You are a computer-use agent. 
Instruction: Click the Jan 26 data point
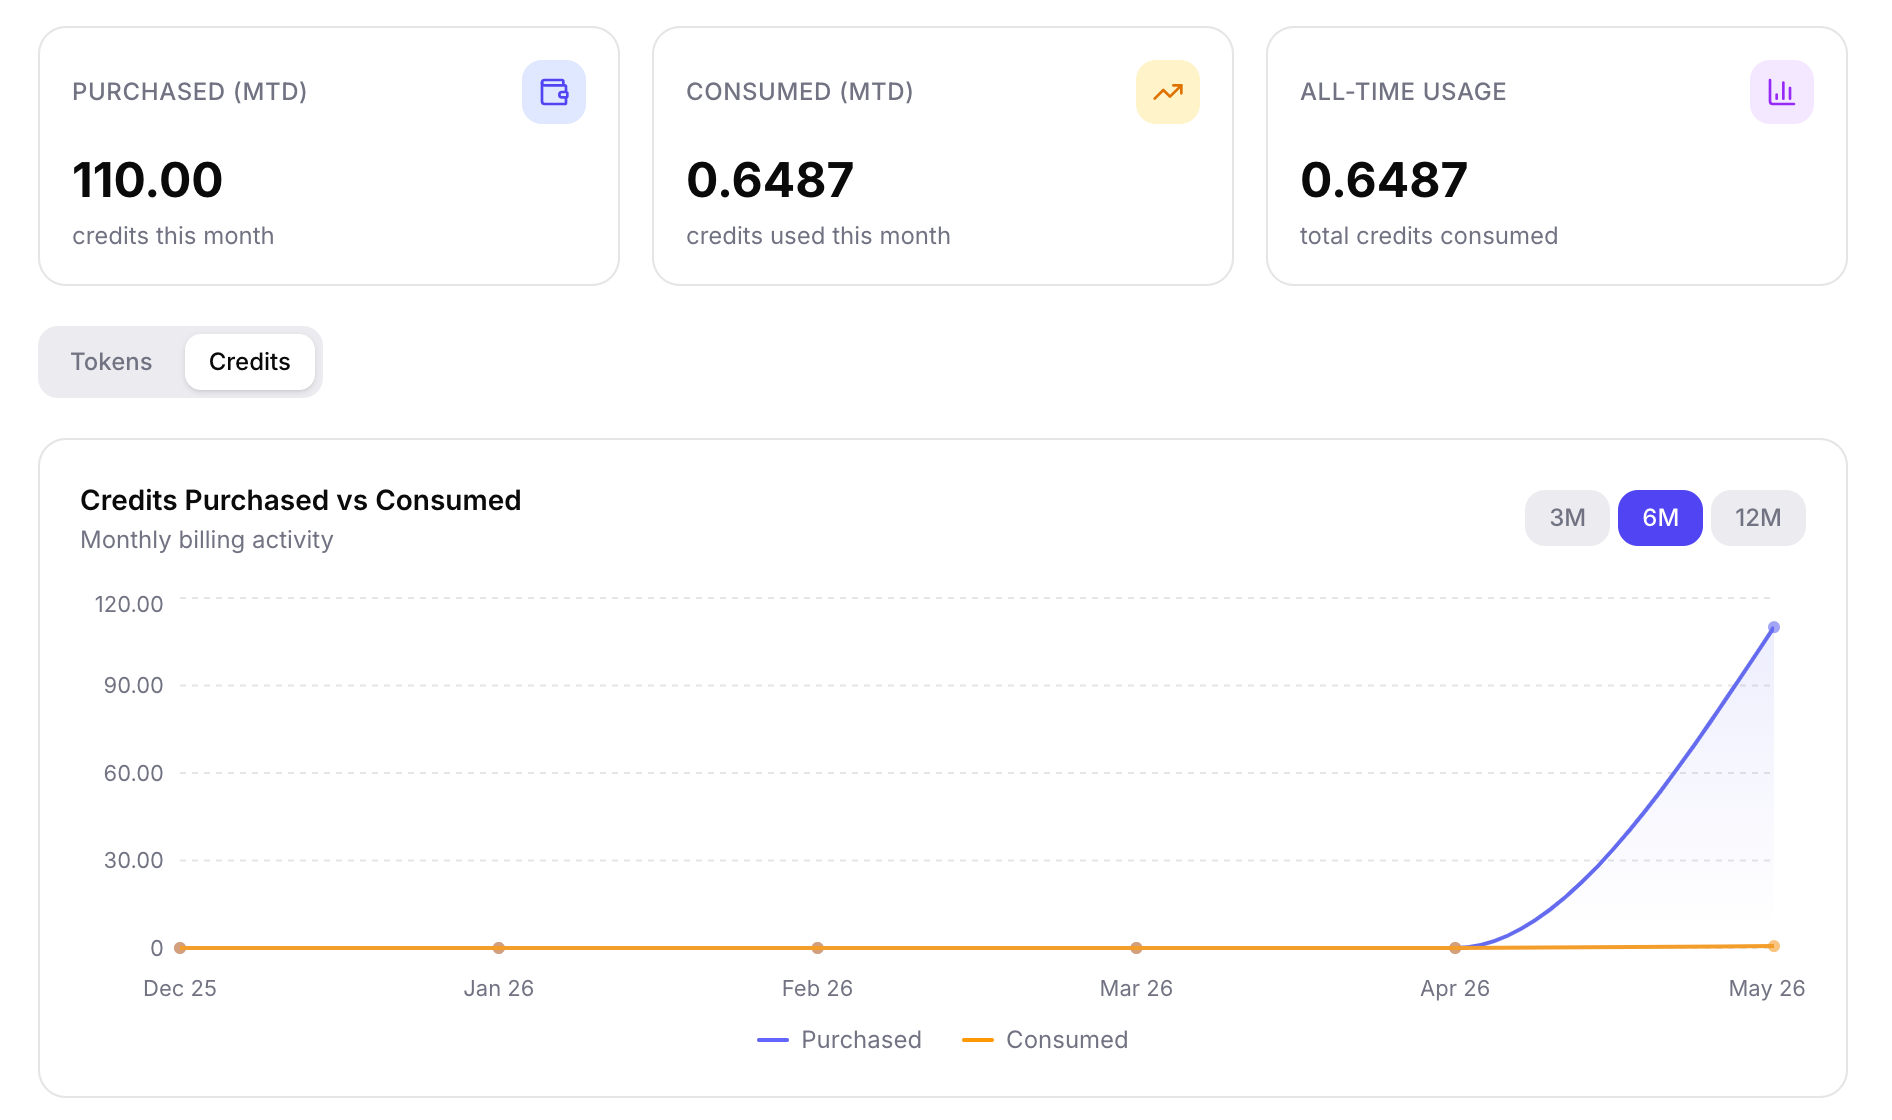coord(498,948)
